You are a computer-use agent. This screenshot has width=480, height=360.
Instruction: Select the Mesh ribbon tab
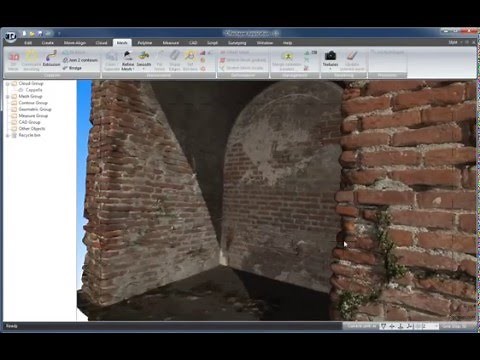pos(122,43)
